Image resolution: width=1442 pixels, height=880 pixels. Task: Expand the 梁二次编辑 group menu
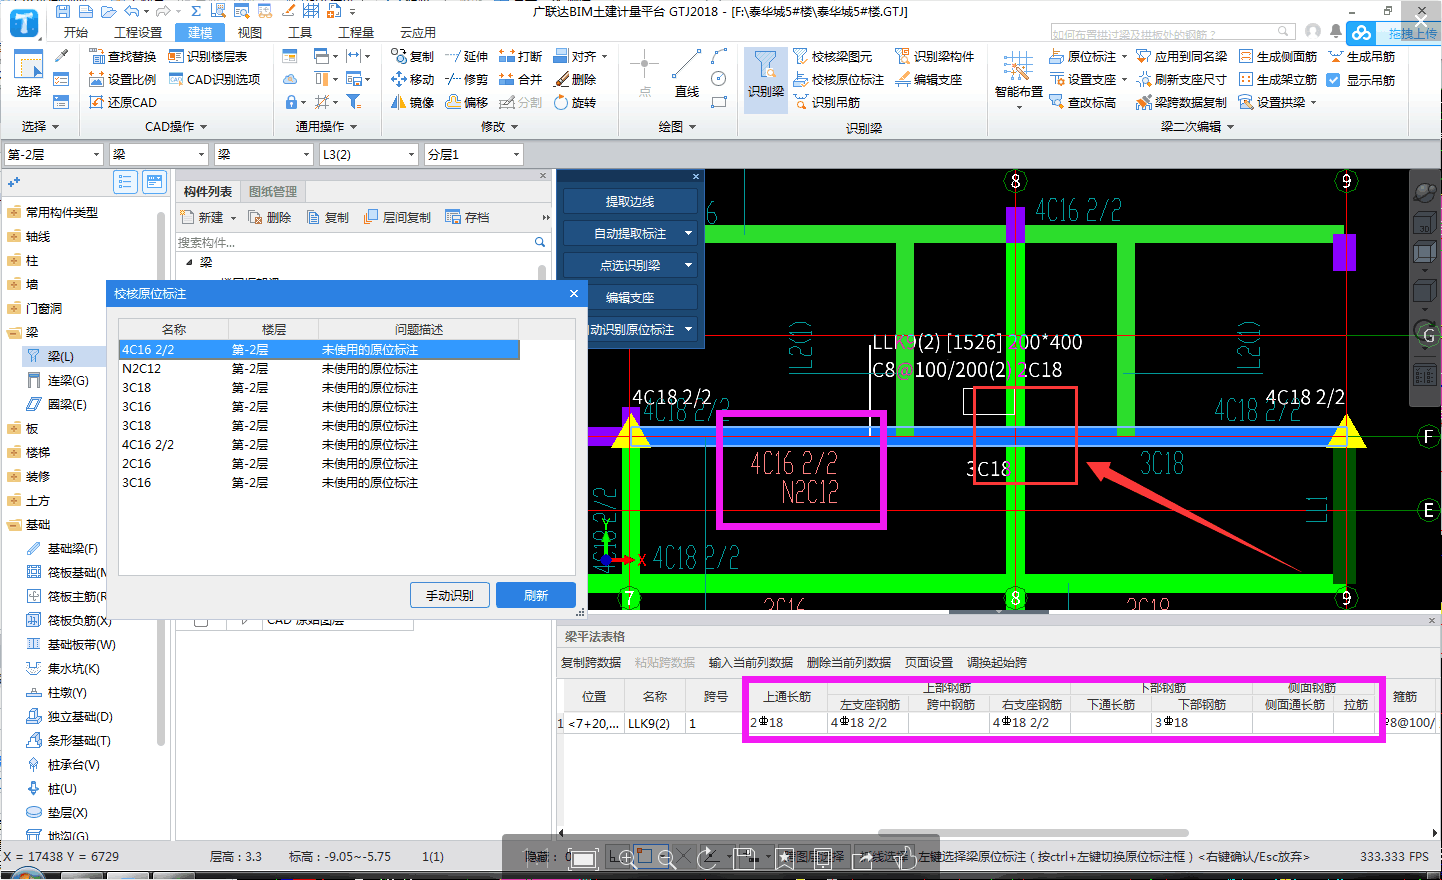[x=1197, y=127]
